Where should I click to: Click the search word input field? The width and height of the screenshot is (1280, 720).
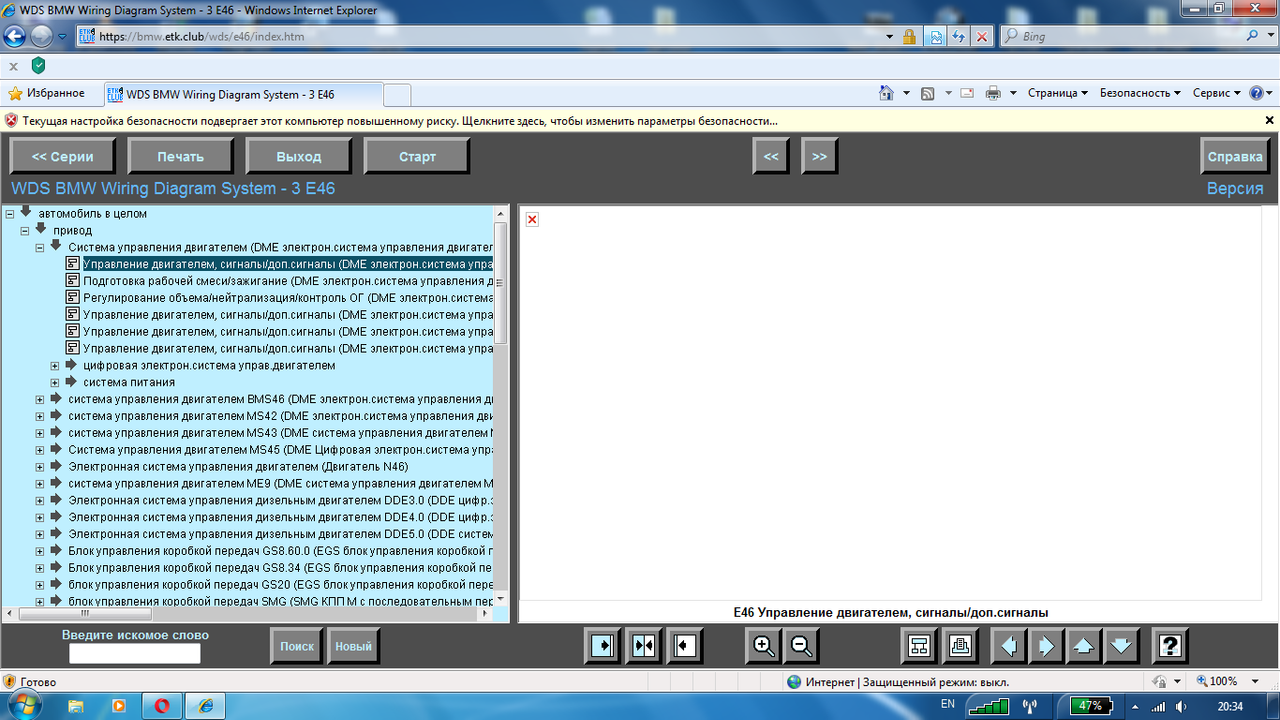(x=135, y=654)
